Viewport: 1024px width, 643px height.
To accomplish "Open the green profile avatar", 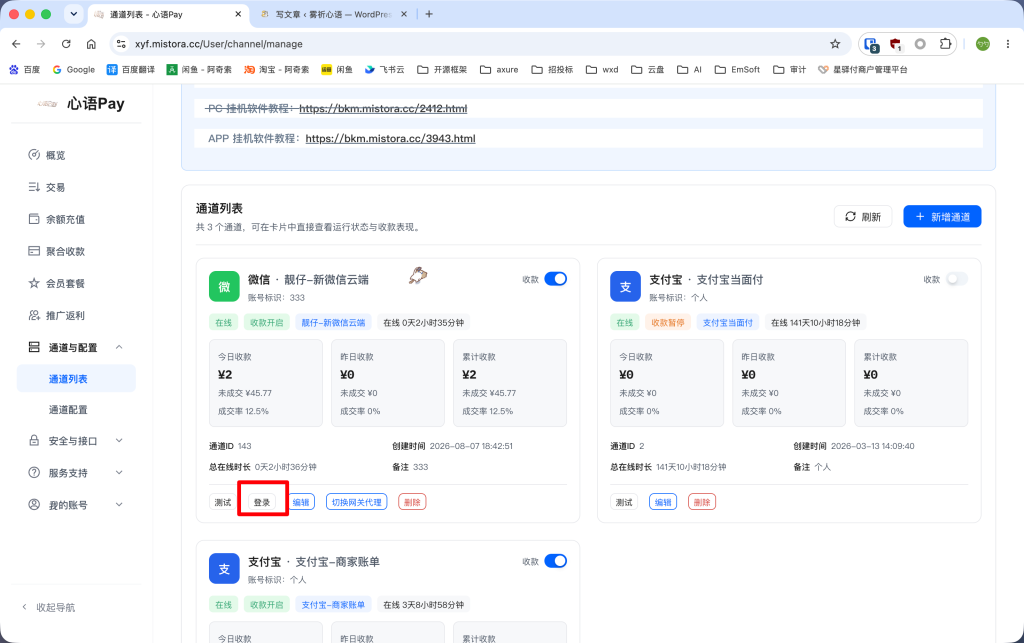I will pos(982,44).
